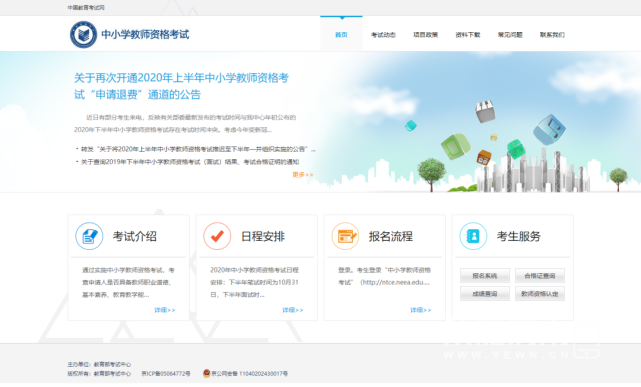Click 版权所有: 教育部考试中心 footer text
The image size is (641, 387).
coord(99,374)
